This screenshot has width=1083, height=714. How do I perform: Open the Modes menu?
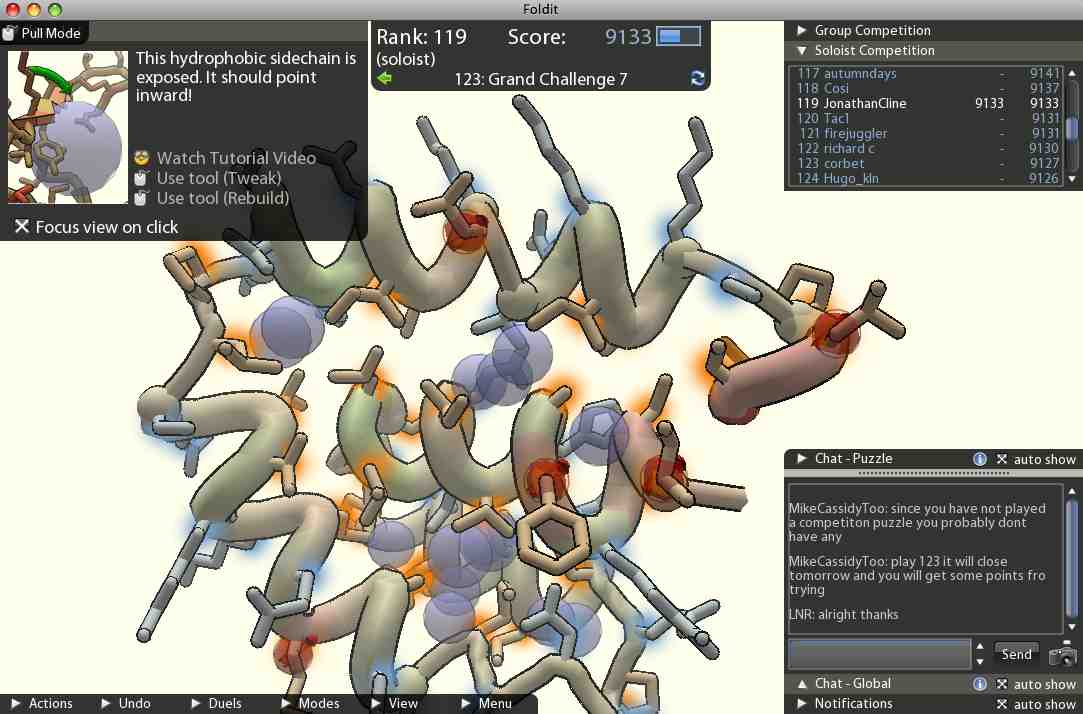318,703
